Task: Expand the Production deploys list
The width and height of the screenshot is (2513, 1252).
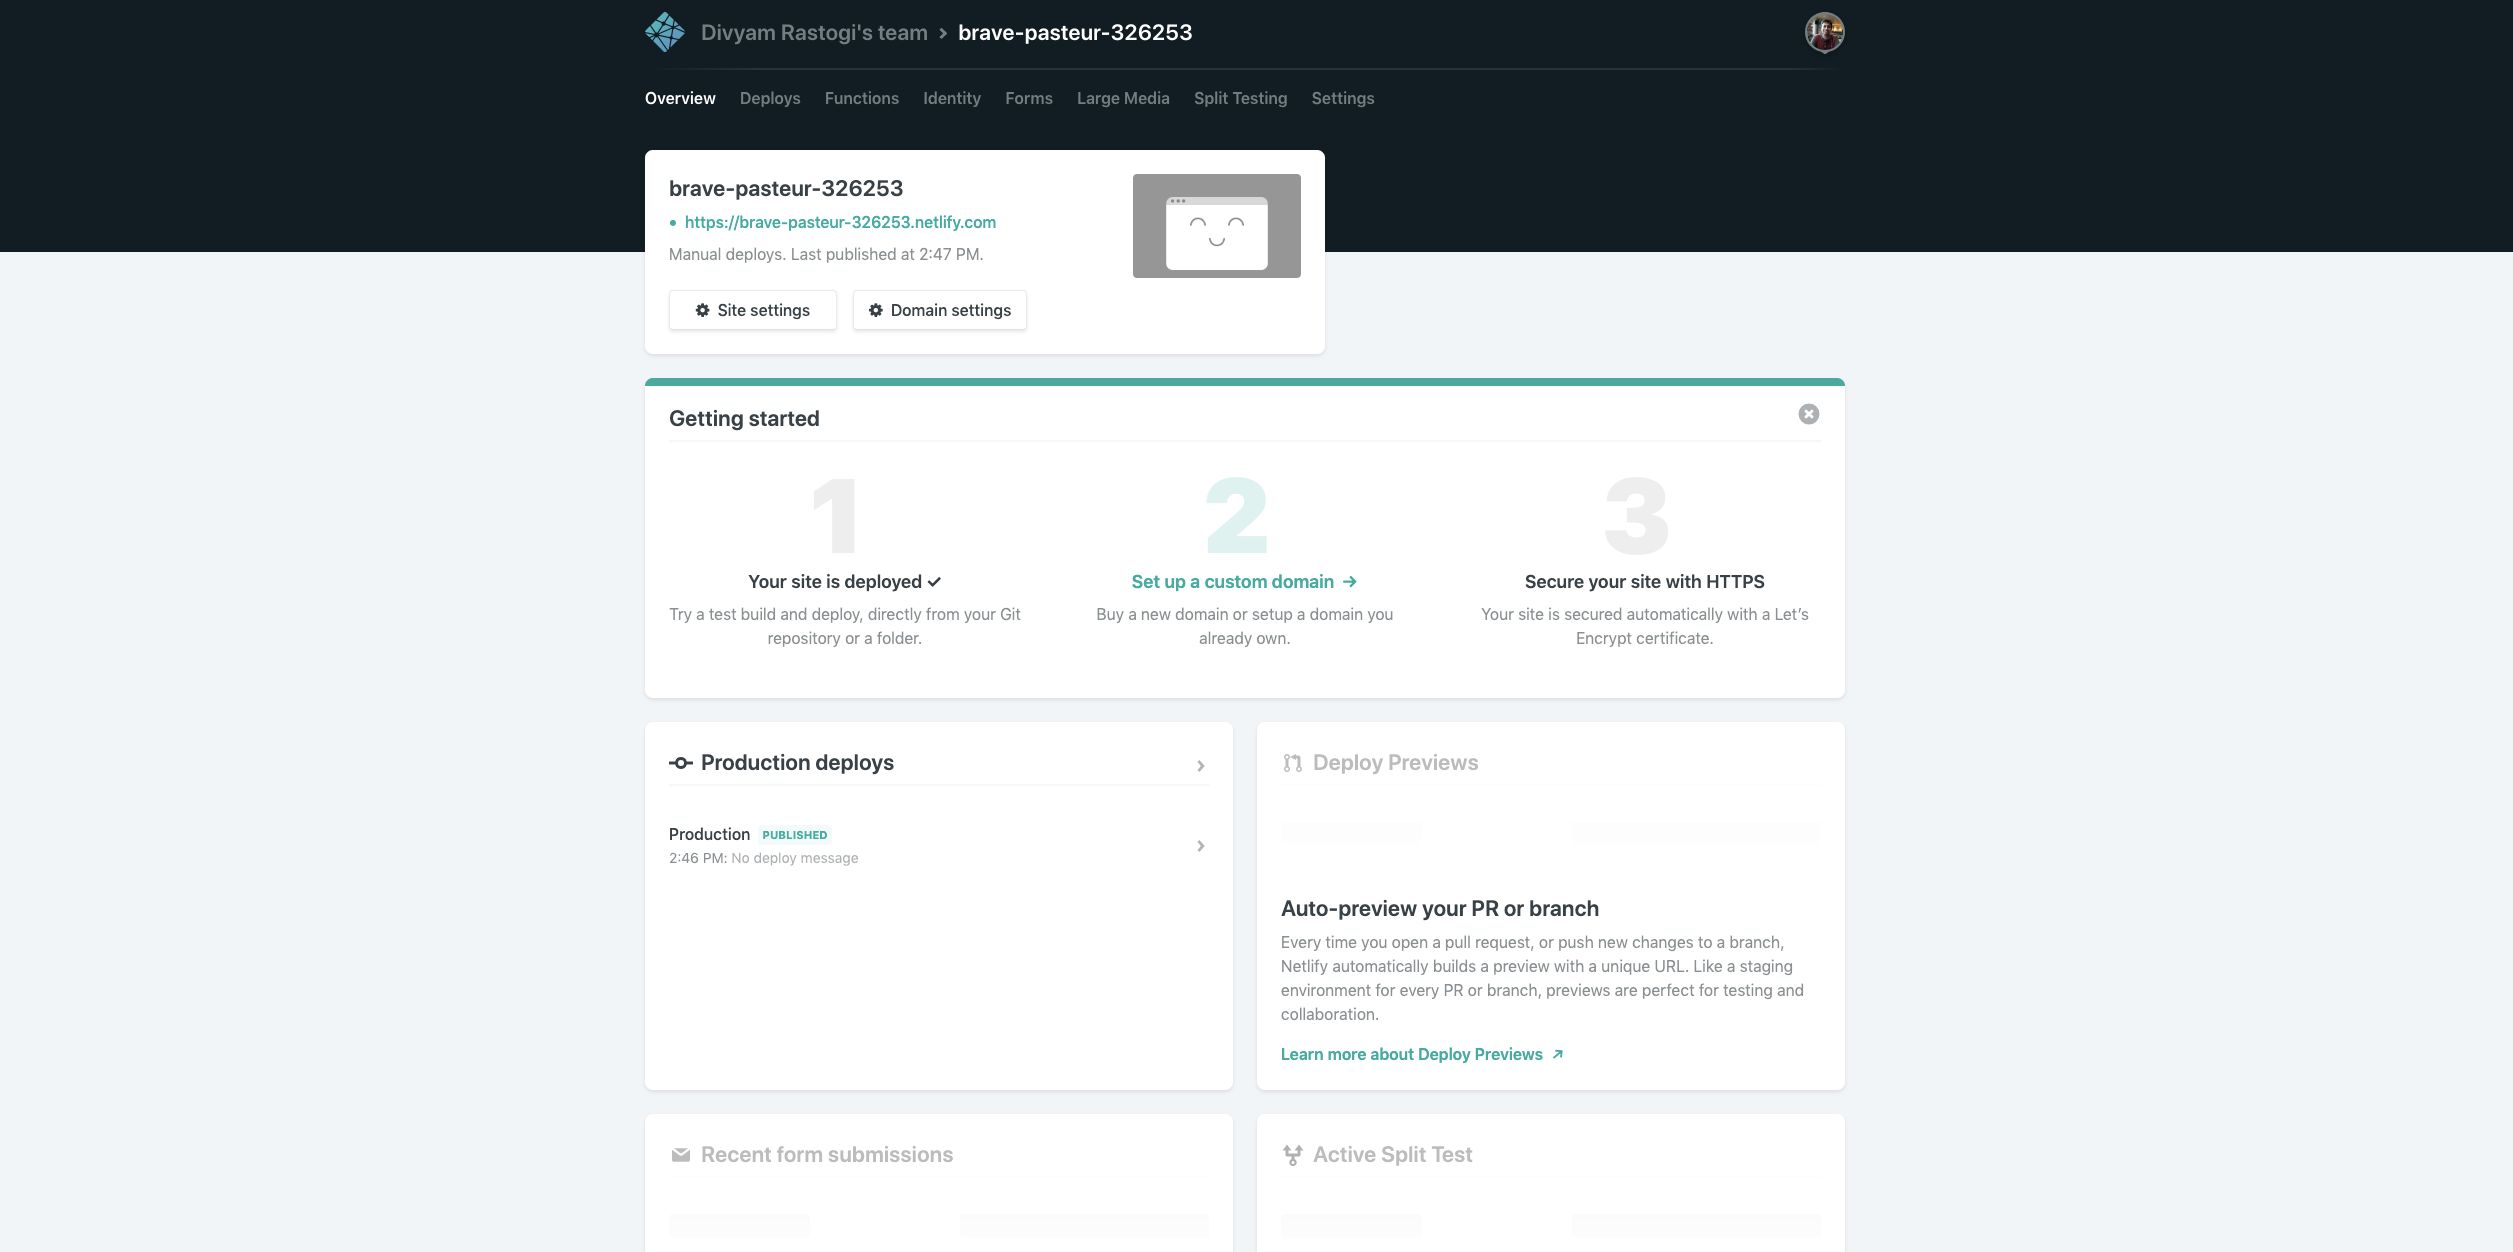Action: [x=1200, y=765]
